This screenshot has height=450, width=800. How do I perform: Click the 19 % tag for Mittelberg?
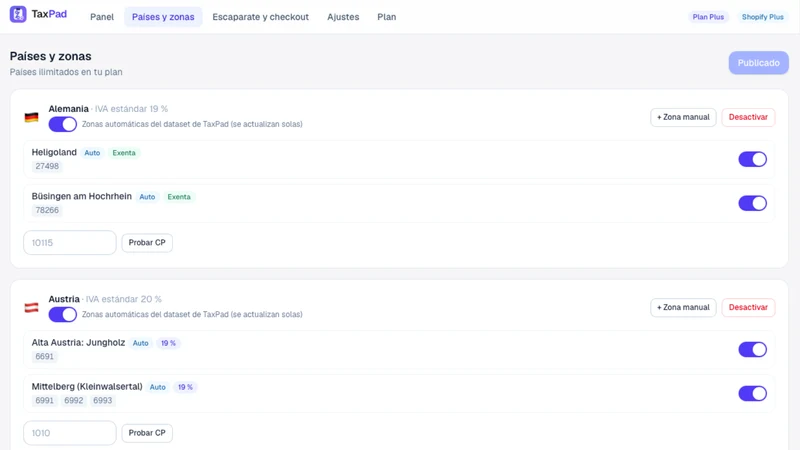click(x=185, y=387)
